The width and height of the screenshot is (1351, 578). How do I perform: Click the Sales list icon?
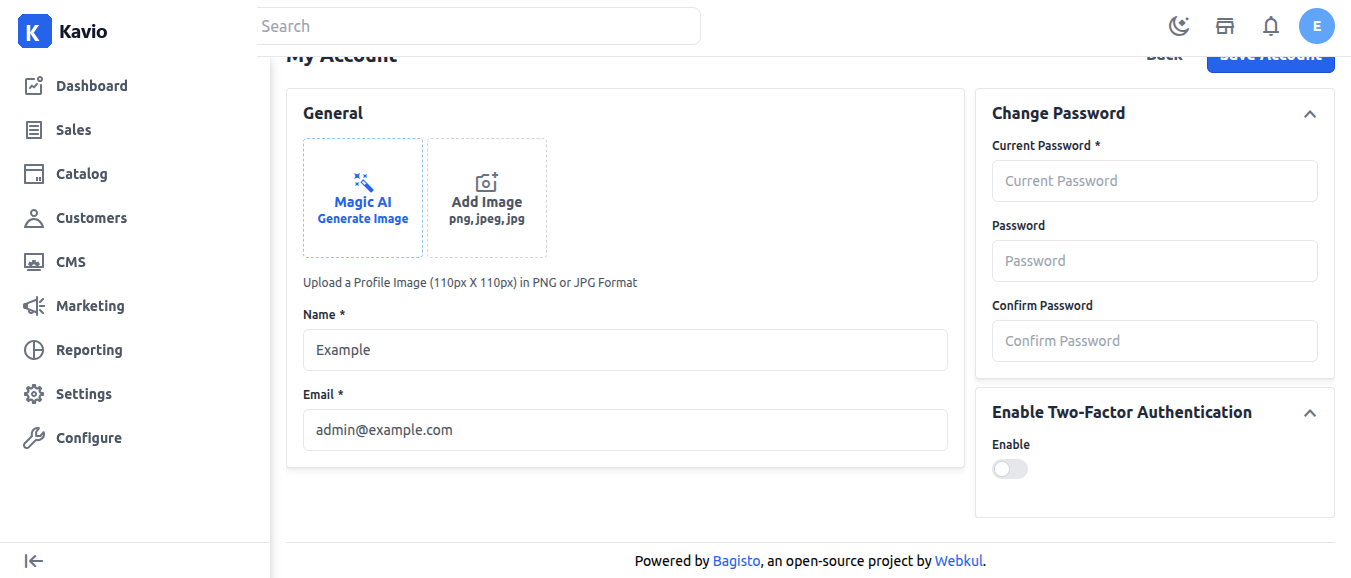(34, 130)
